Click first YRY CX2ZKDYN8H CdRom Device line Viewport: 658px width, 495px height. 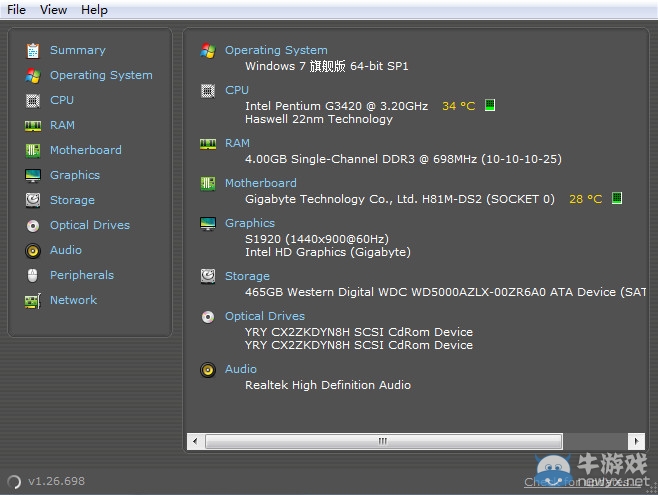point(359,332)
